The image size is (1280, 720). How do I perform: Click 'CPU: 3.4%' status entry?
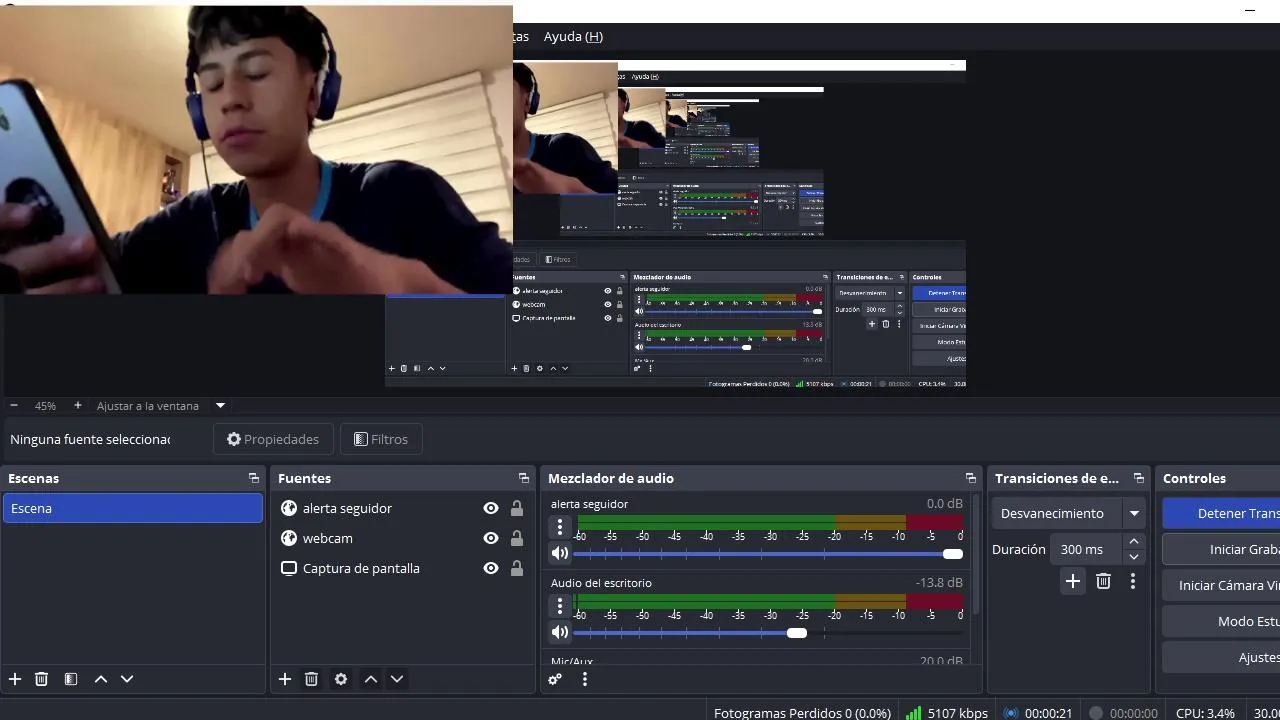pyautogui.click(x=1205, y=713)
